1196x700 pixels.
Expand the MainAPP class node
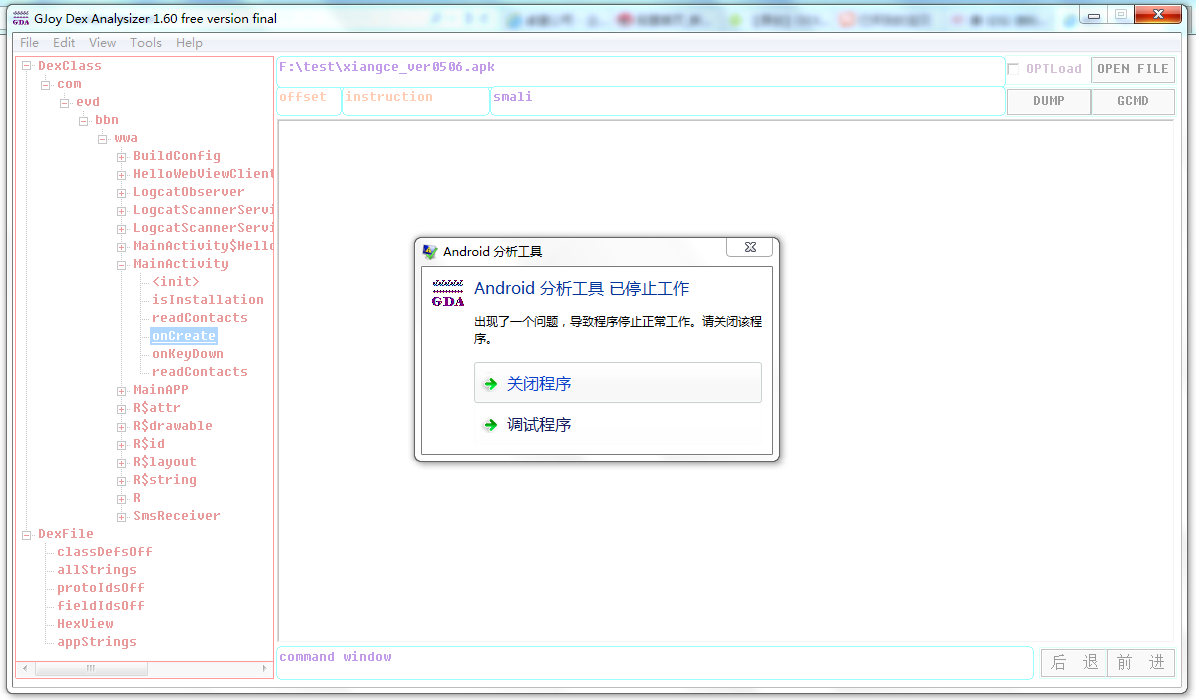point(122,390)
